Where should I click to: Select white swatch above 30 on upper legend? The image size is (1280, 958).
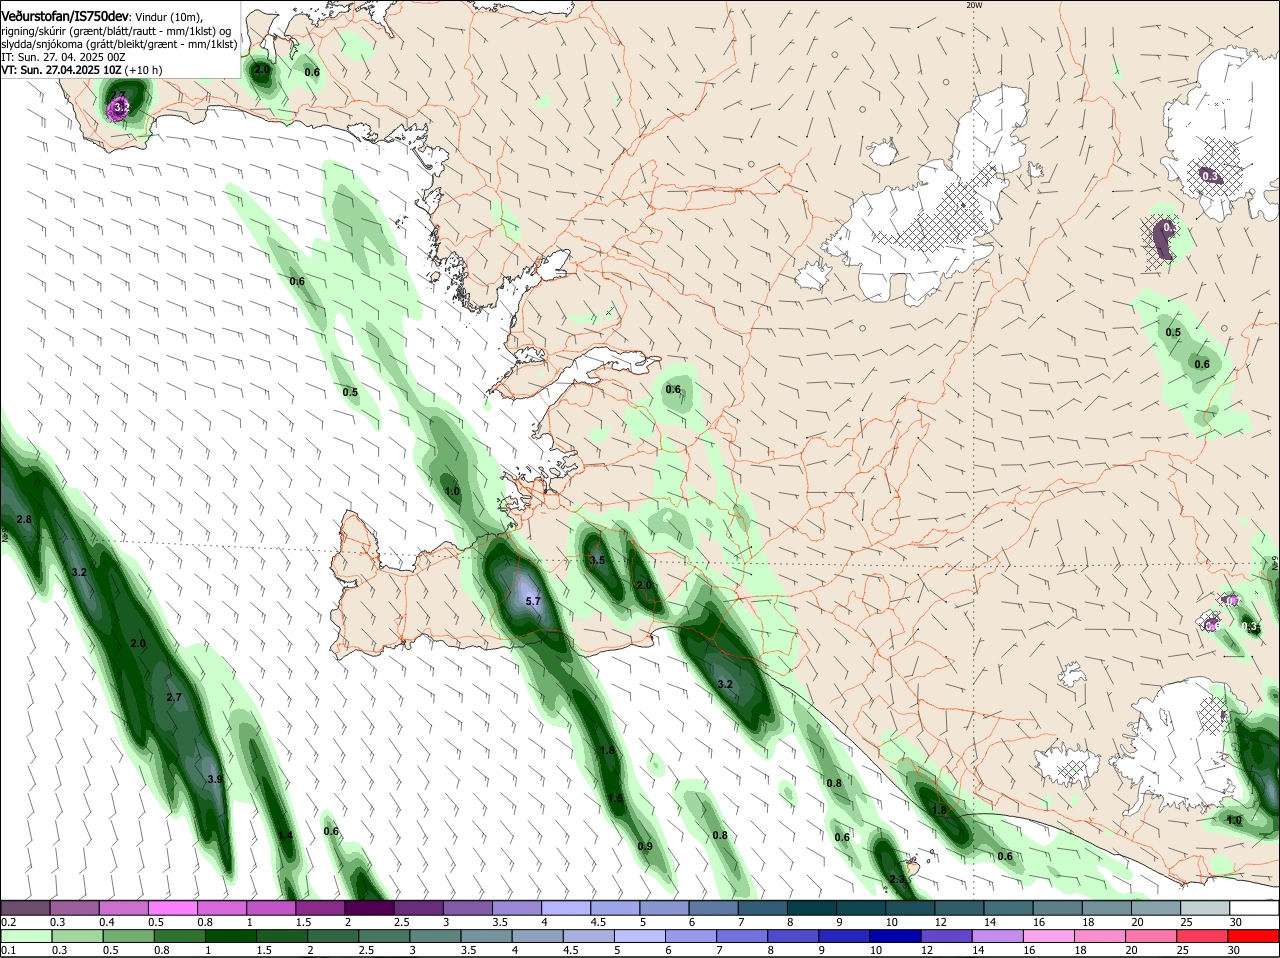tap(1254, 907)
